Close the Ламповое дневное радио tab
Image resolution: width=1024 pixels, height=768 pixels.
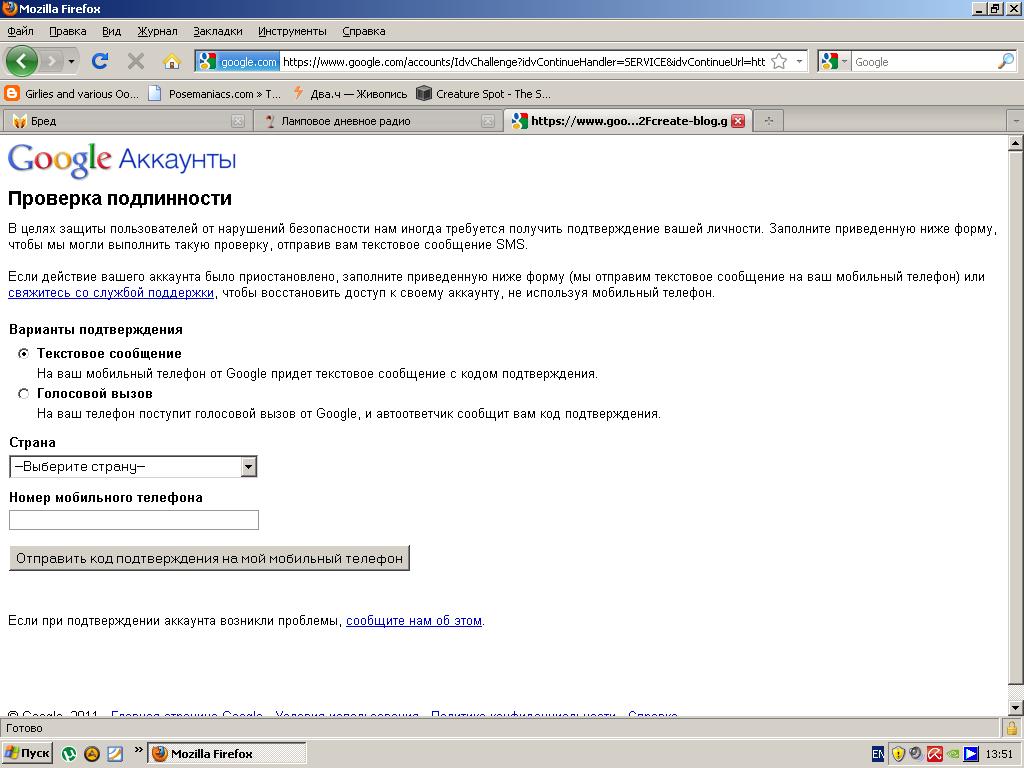[487, 121]
